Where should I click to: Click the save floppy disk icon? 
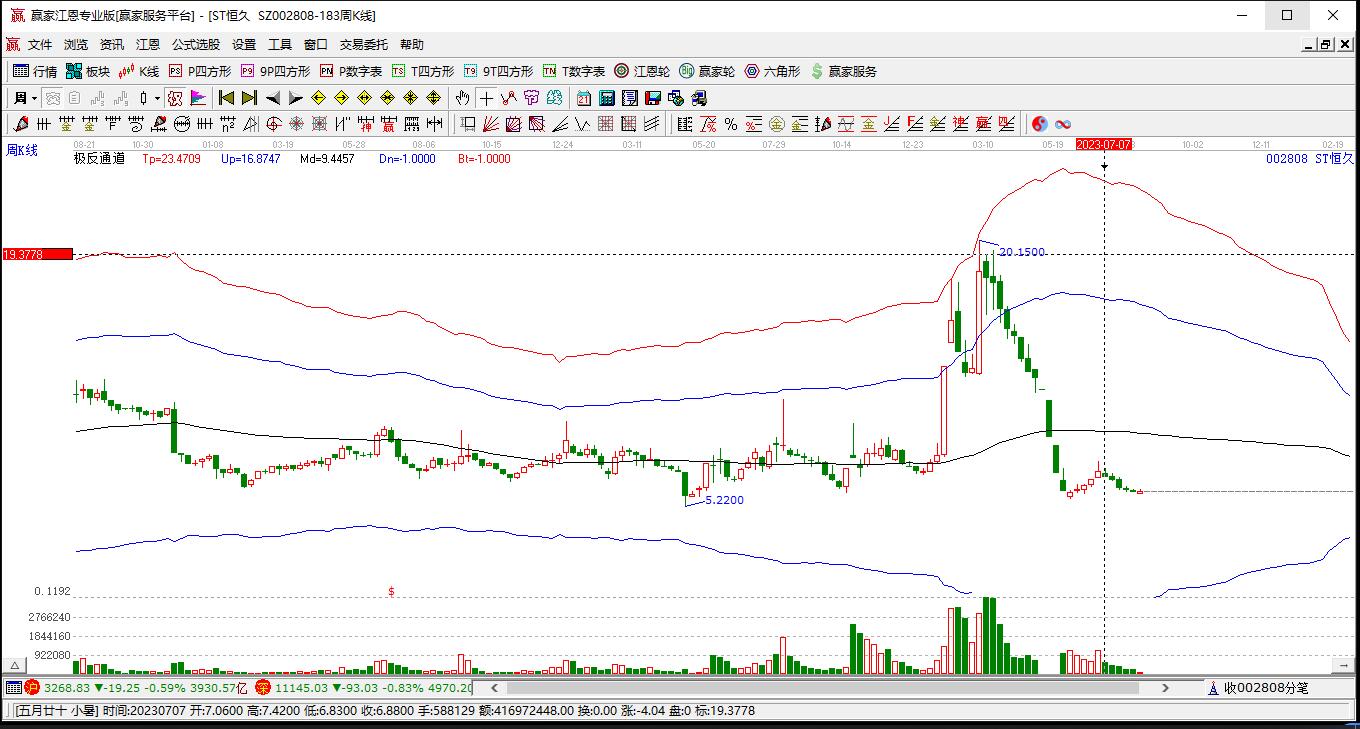653,98
